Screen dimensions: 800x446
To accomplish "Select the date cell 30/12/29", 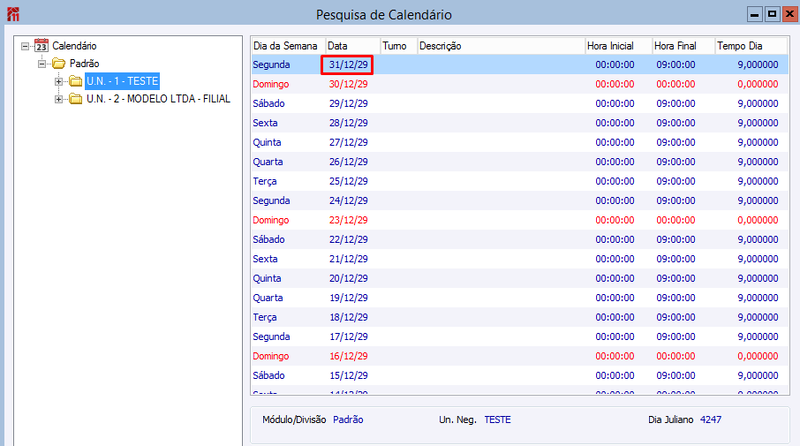I will (348, 84).
